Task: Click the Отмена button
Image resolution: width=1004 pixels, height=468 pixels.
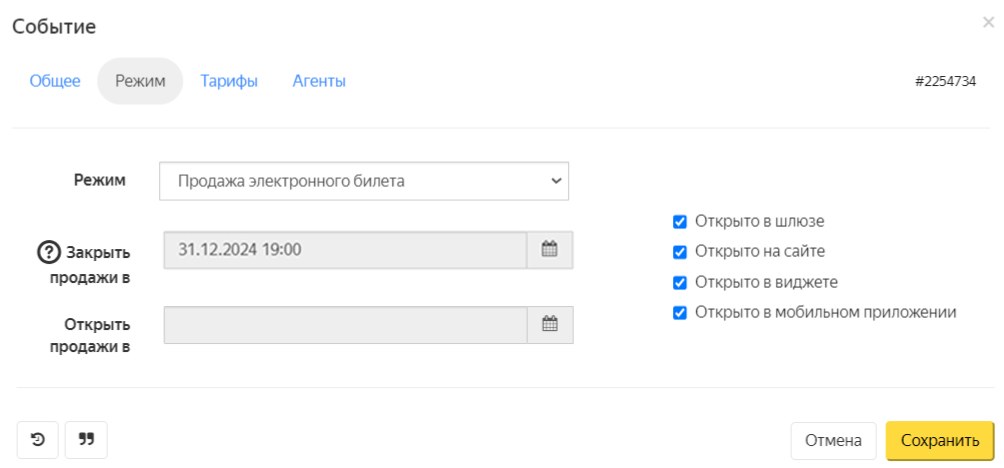Action: point(833,440)
